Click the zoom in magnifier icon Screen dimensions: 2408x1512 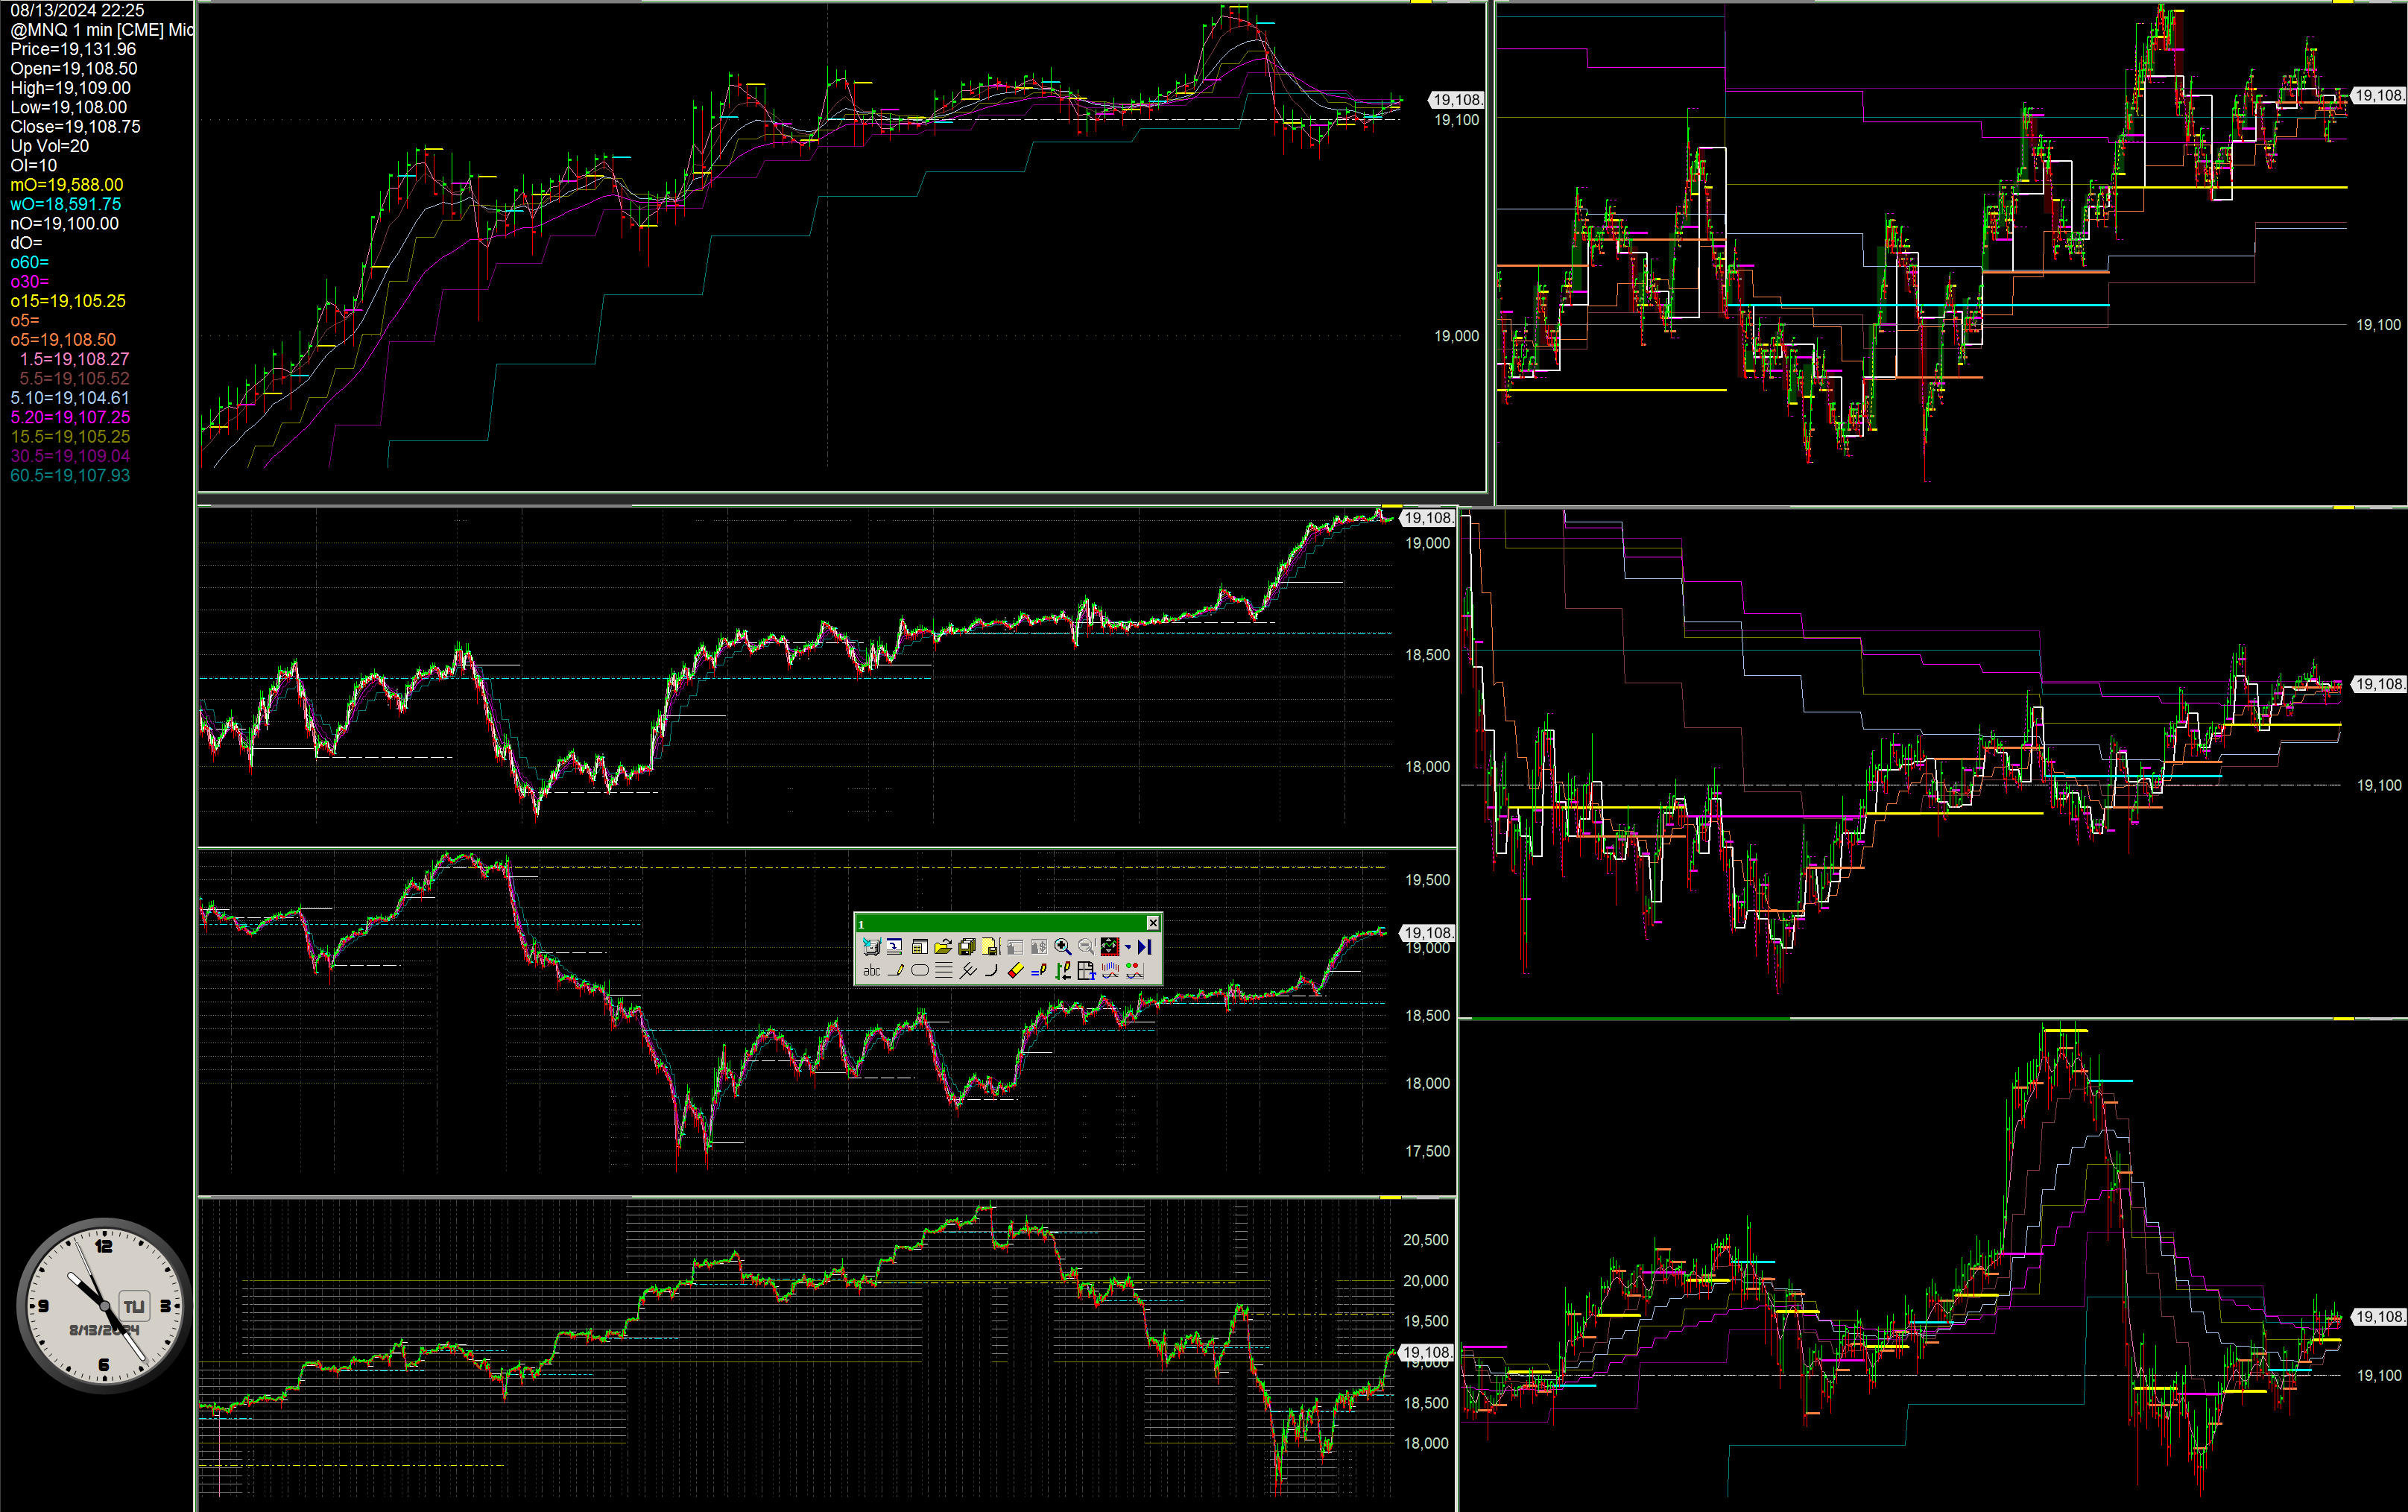click(1062, 947)
